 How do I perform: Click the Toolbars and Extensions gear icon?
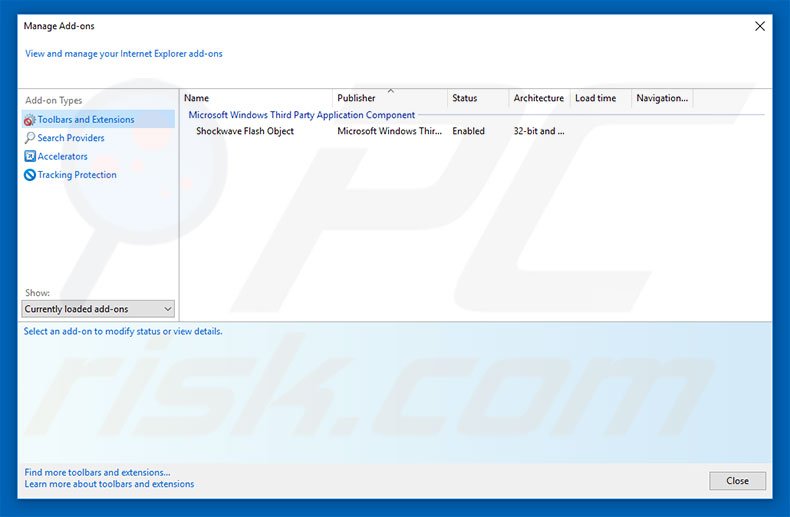[x=30, y=120]
